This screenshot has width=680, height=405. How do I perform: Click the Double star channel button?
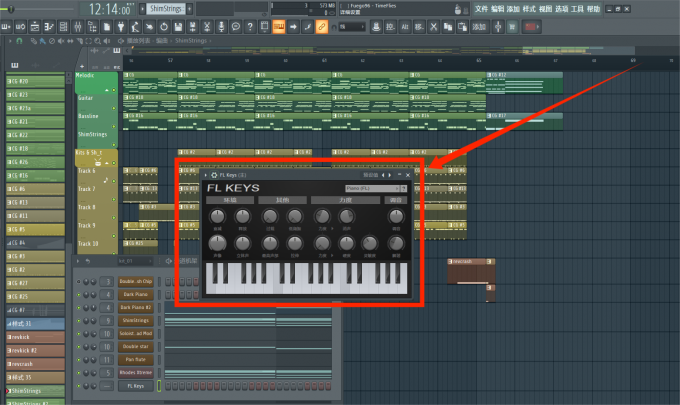pos(136,346)
